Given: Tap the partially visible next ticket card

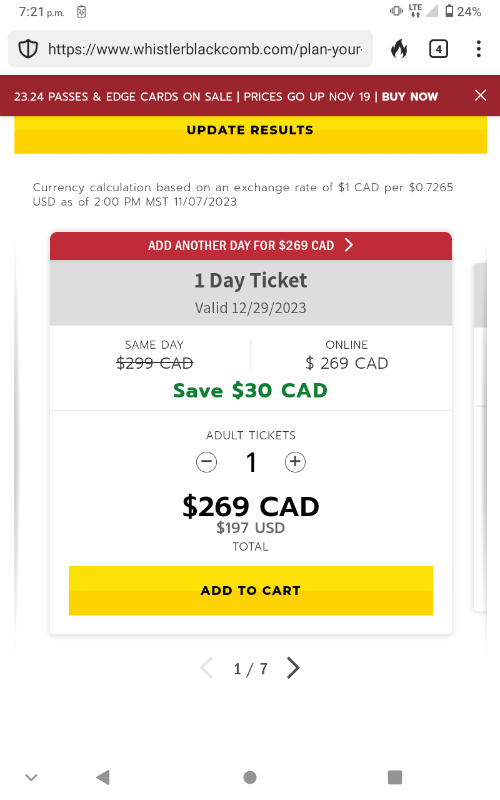Looking at the screenshot, I should tap(486, 437).
